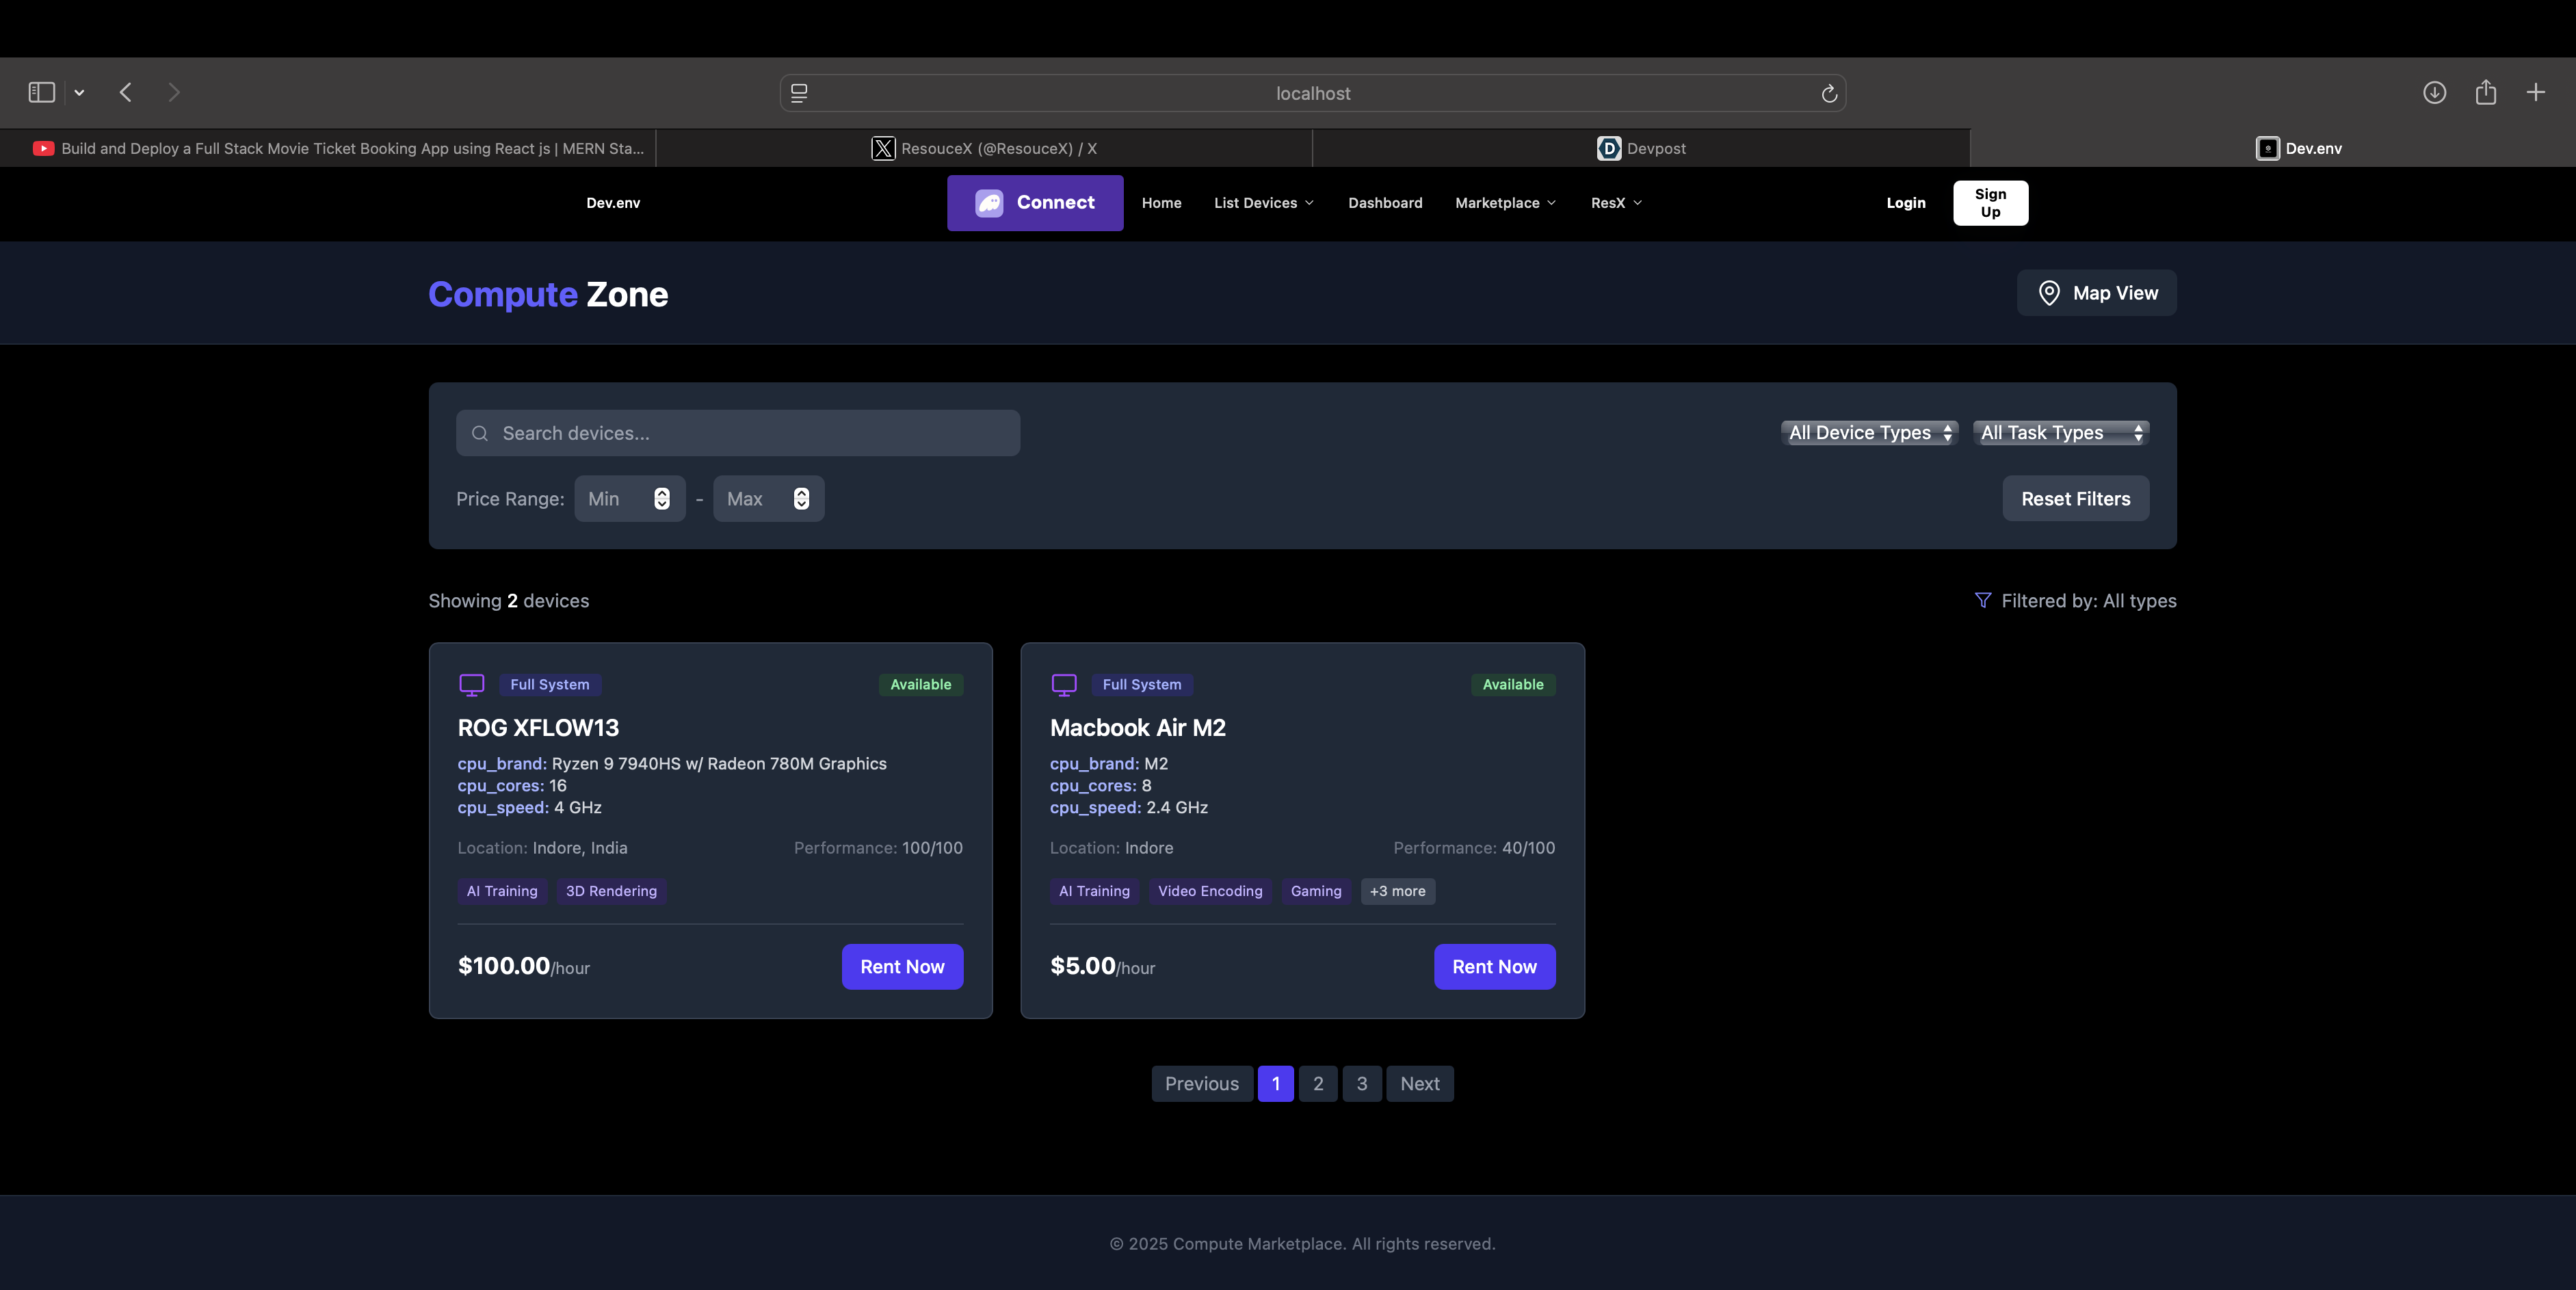The width and height of the screenshot is (2576, 1290).
Task: Switch to the Devpost browser tab
Action: tap(1640, 148)
